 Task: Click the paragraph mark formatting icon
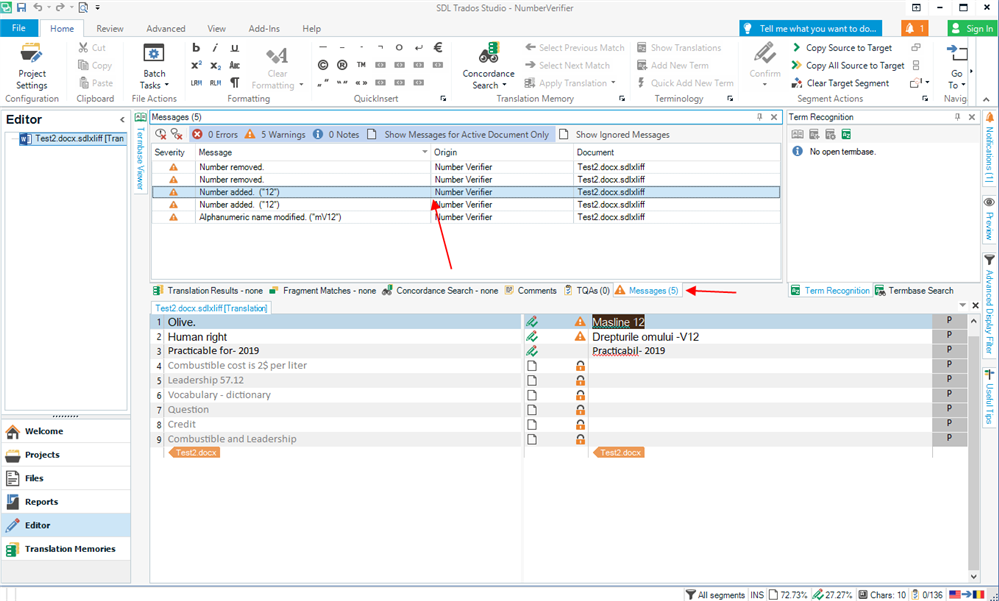click(234, 83)
